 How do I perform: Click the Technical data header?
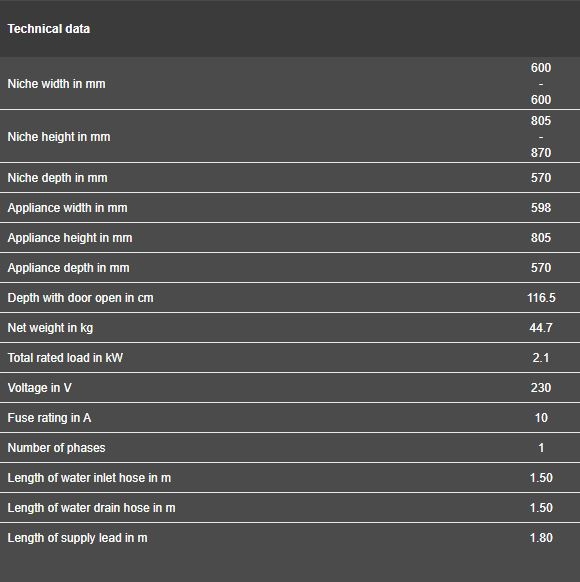(49, 29)
